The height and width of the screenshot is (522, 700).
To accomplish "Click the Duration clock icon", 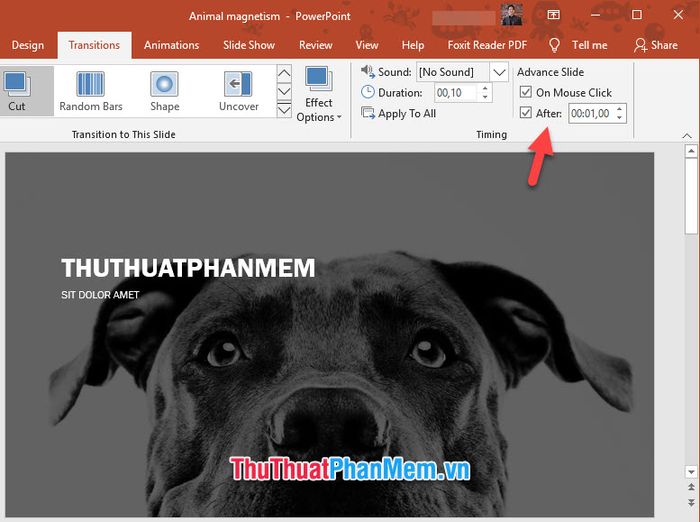I will [367, 92].
